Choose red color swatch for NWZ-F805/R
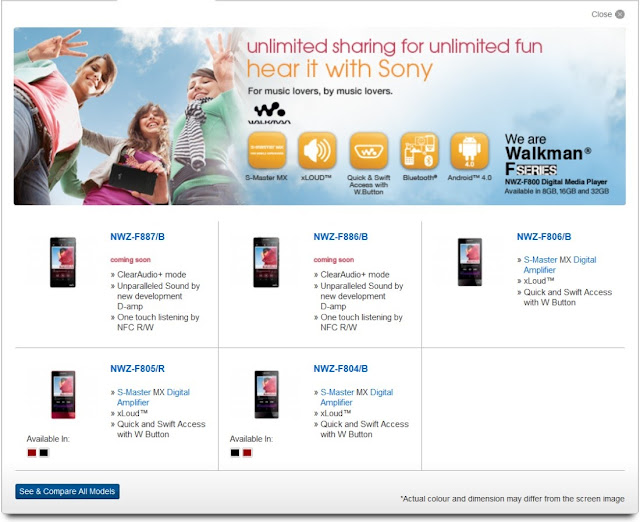640x522 pixels. [x=32, y=453]
